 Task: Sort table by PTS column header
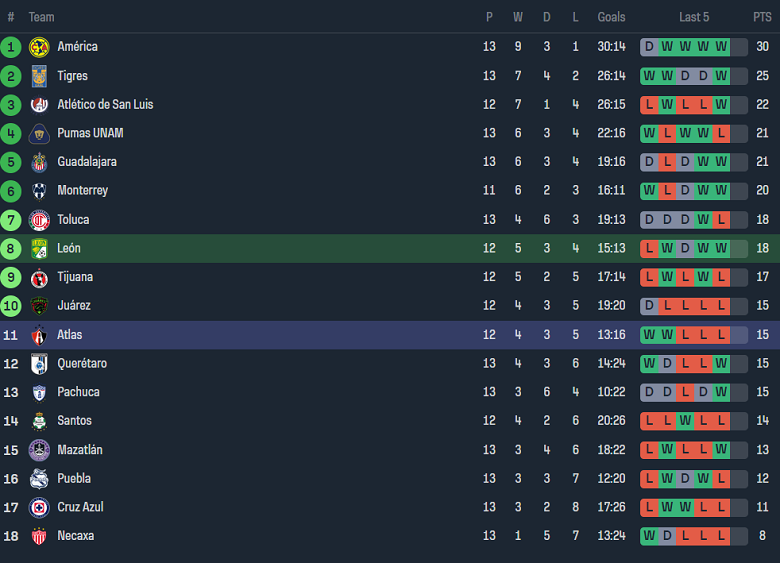pyautogui.click(x=762, y=17)
